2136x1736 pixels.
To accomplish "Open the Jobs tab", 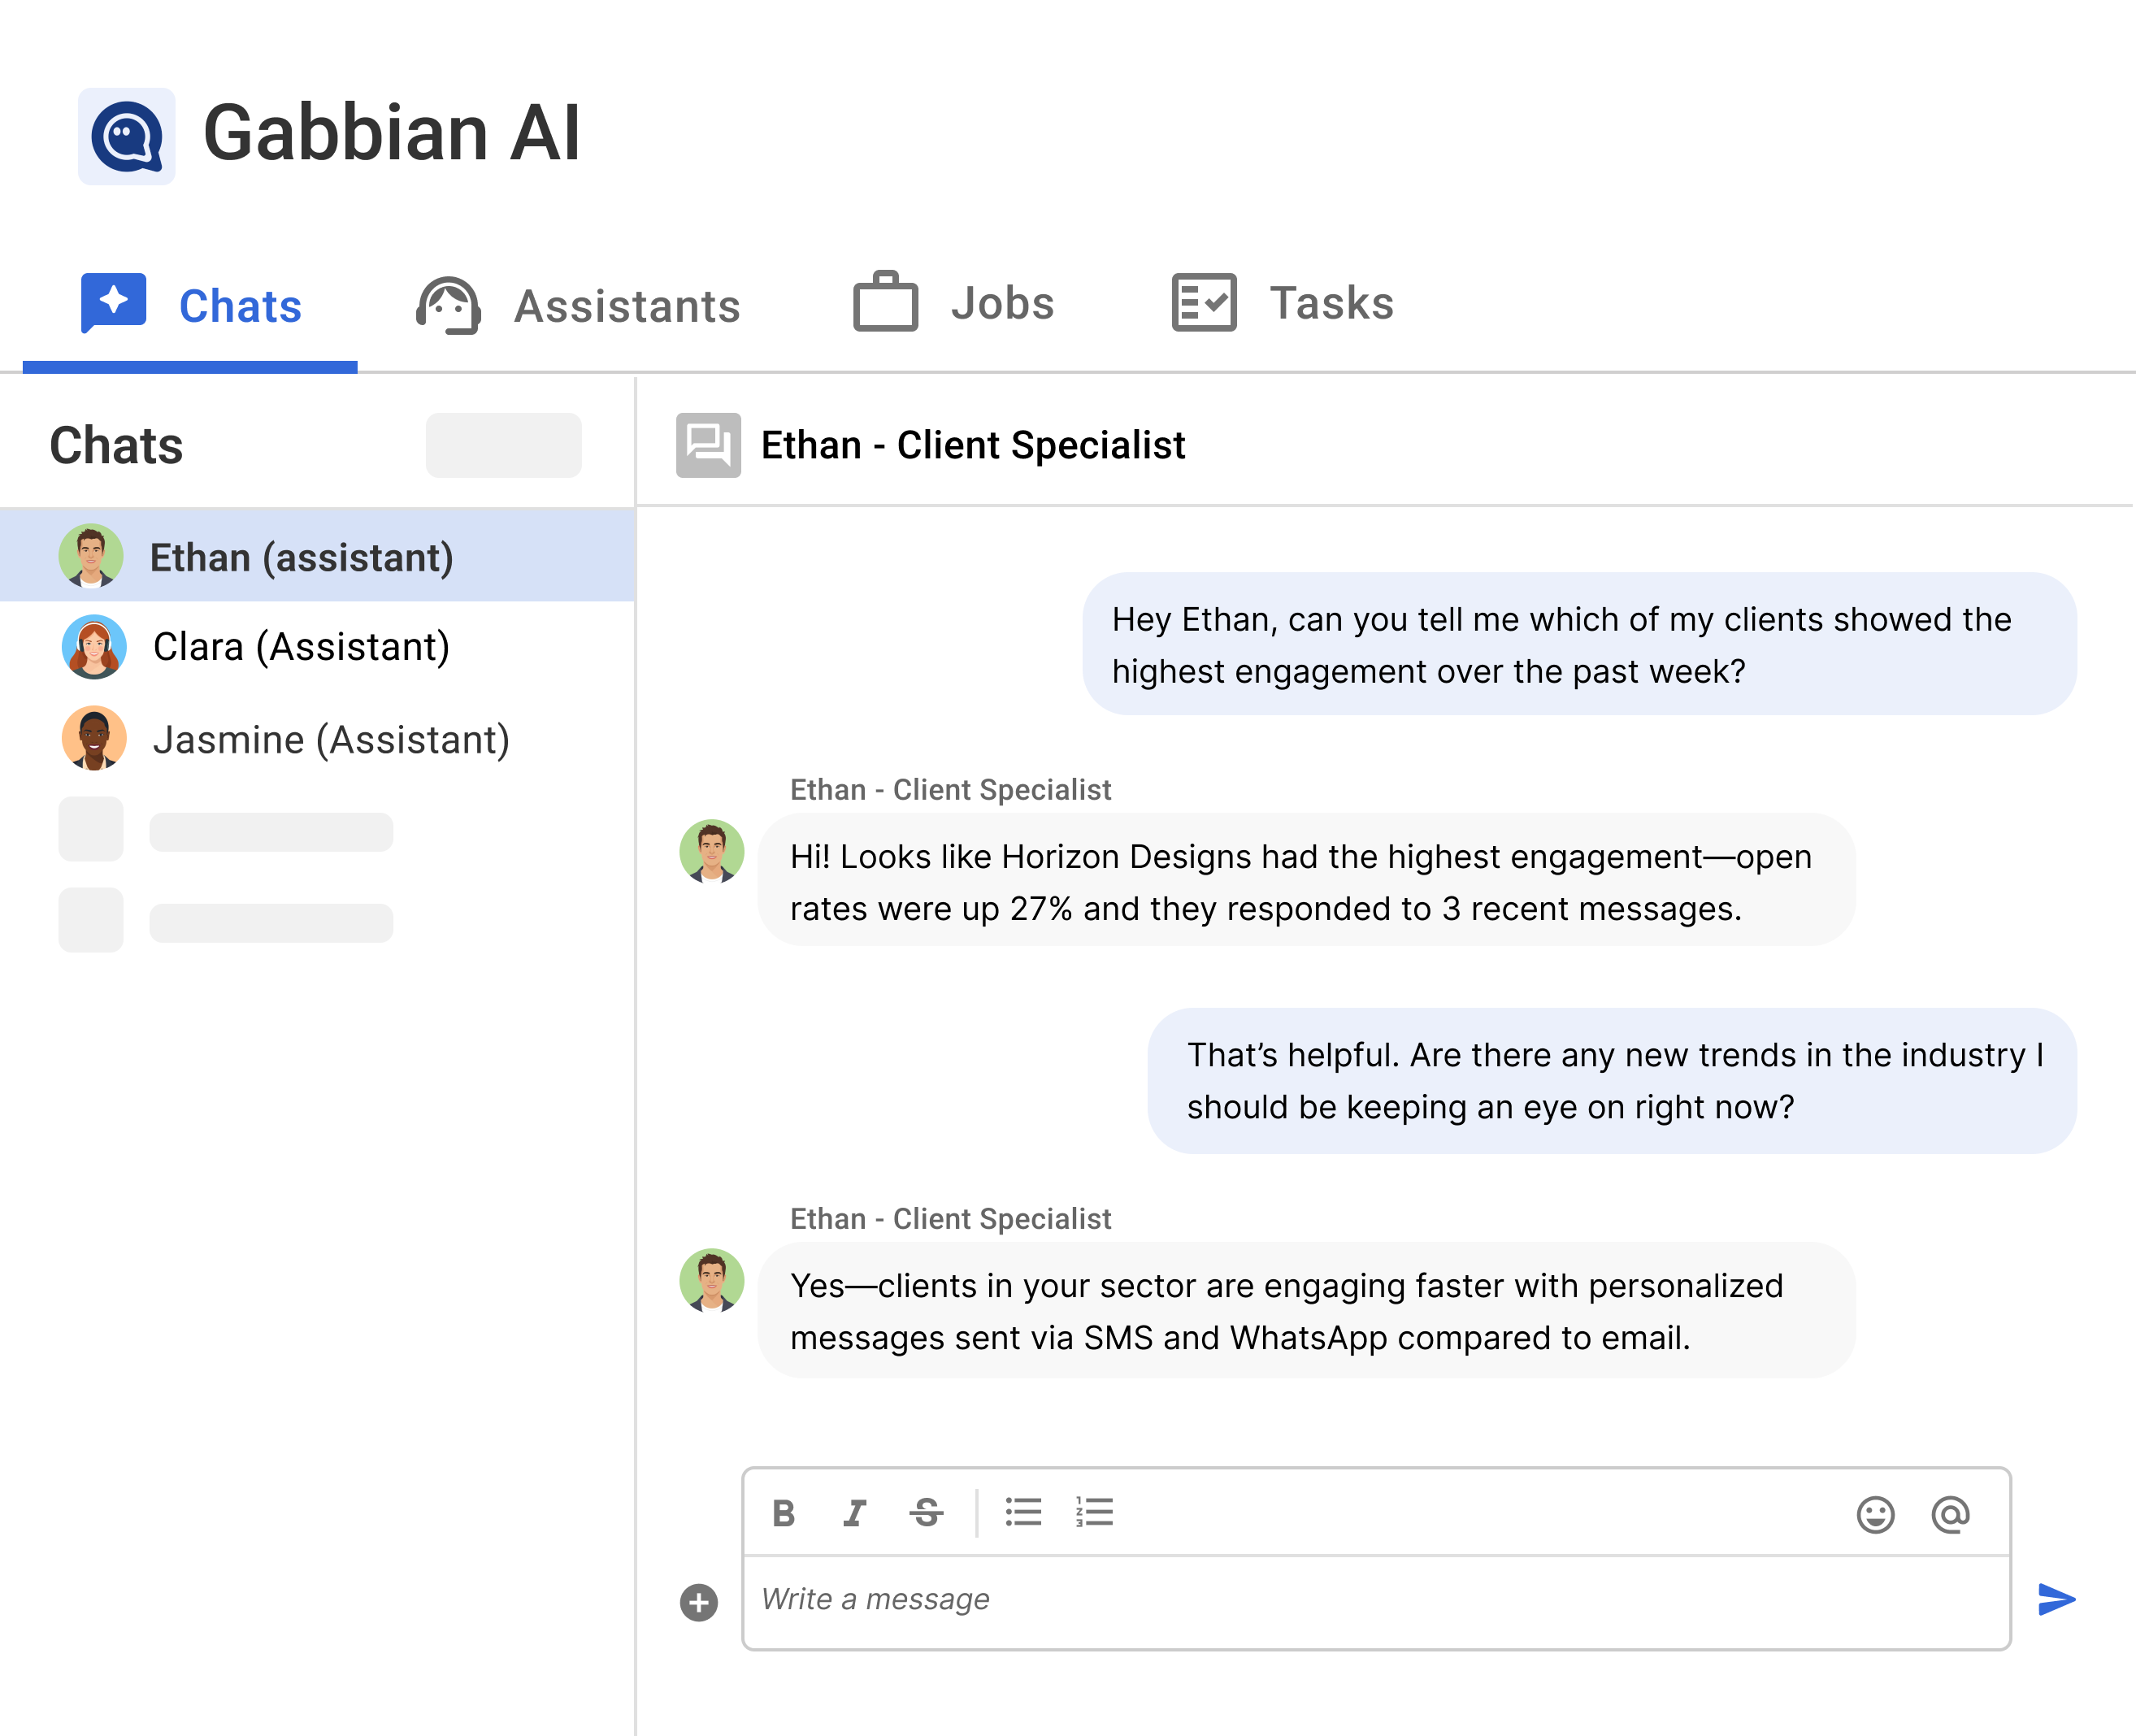I will [x=953, y=303].
